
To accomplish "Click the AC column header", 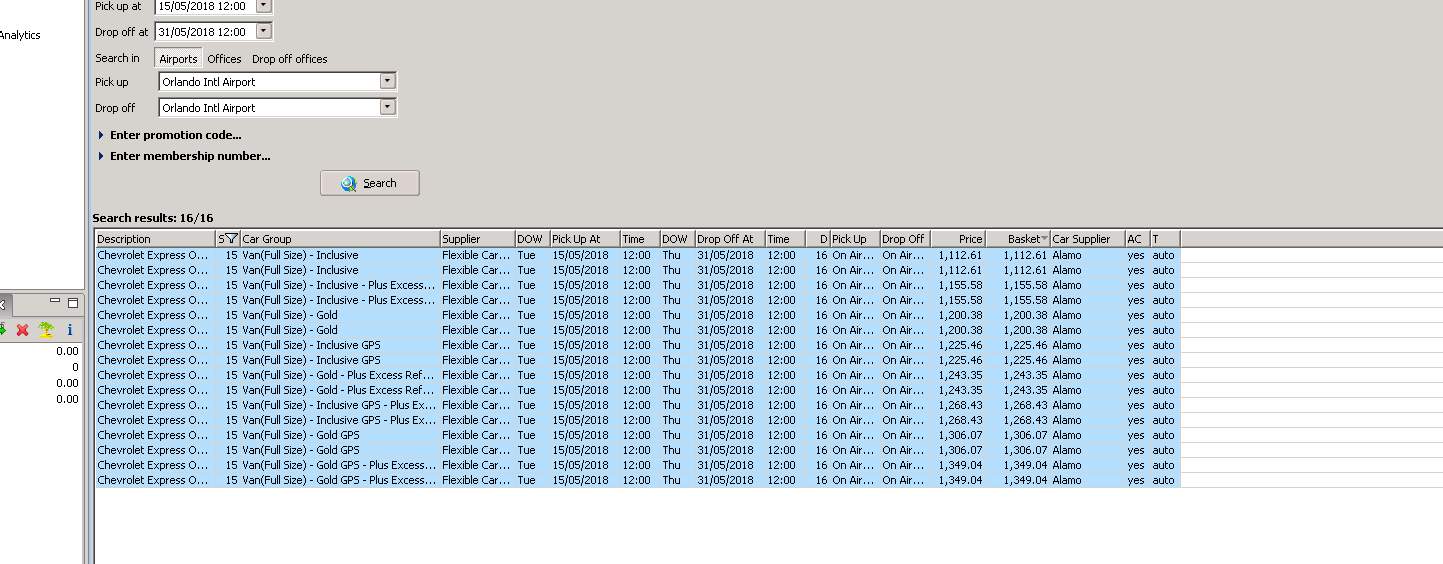I will tap(1137, 239).
